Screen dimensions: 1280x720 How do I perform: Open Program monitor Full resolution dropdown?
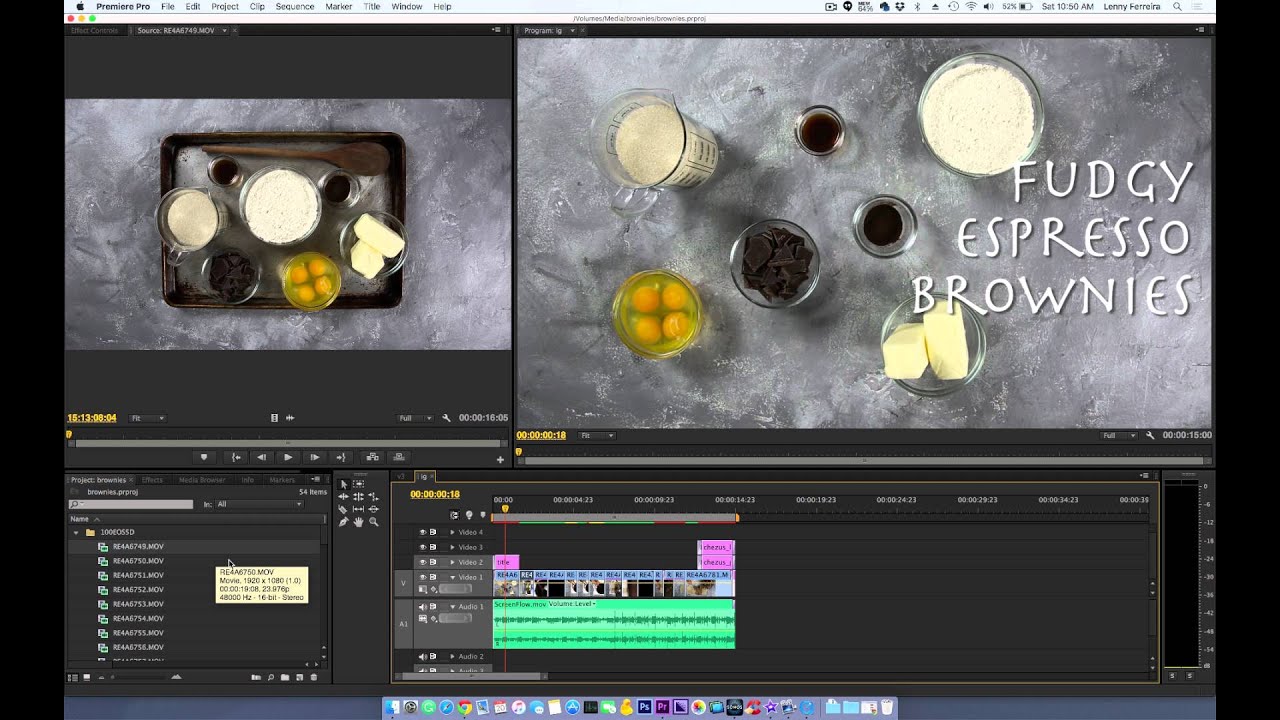point(1117,435)
